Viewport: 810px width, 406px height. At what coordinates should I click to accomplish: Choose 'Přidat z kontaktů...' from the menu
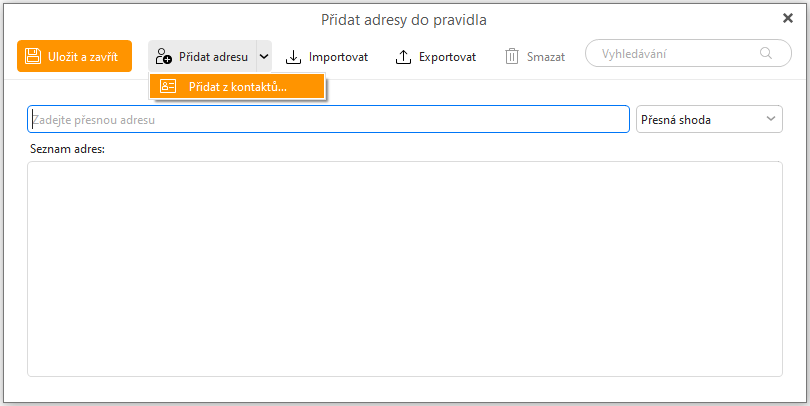pyautogui.click(x=237, y=87)
